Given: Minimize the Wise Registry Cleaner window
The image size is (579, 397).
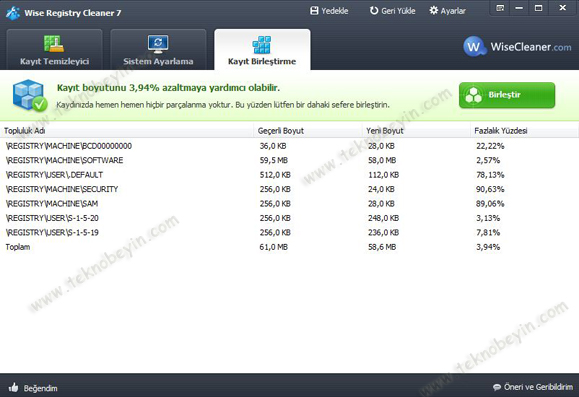Looking at the screenshot, I should click(519, 8).
